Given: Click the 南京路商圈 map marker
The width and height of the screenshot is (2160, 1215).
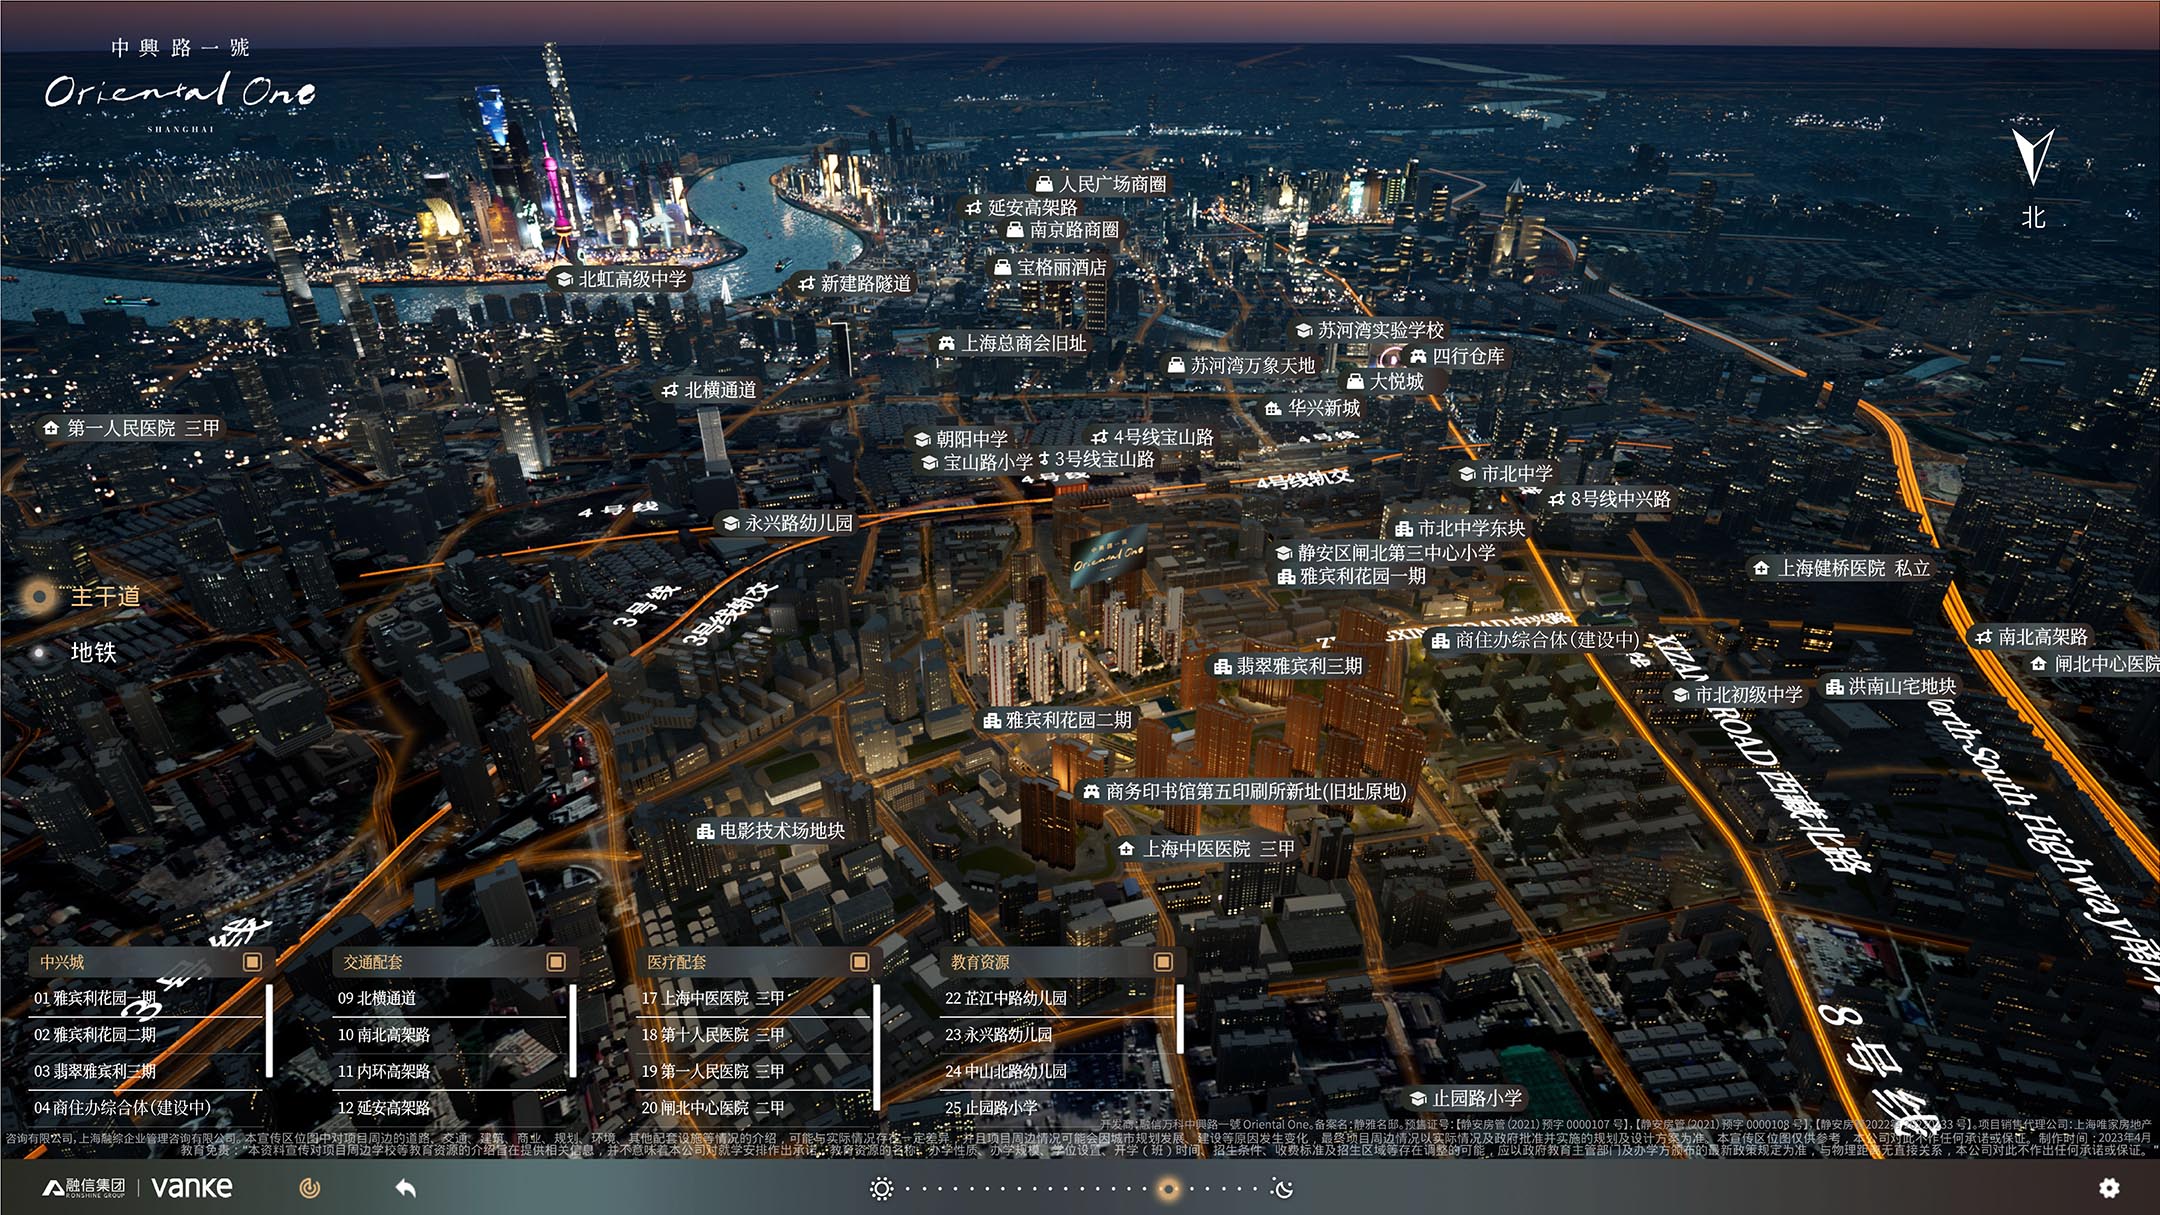Looking at the screenshot, I should [x=1063, y=230].
